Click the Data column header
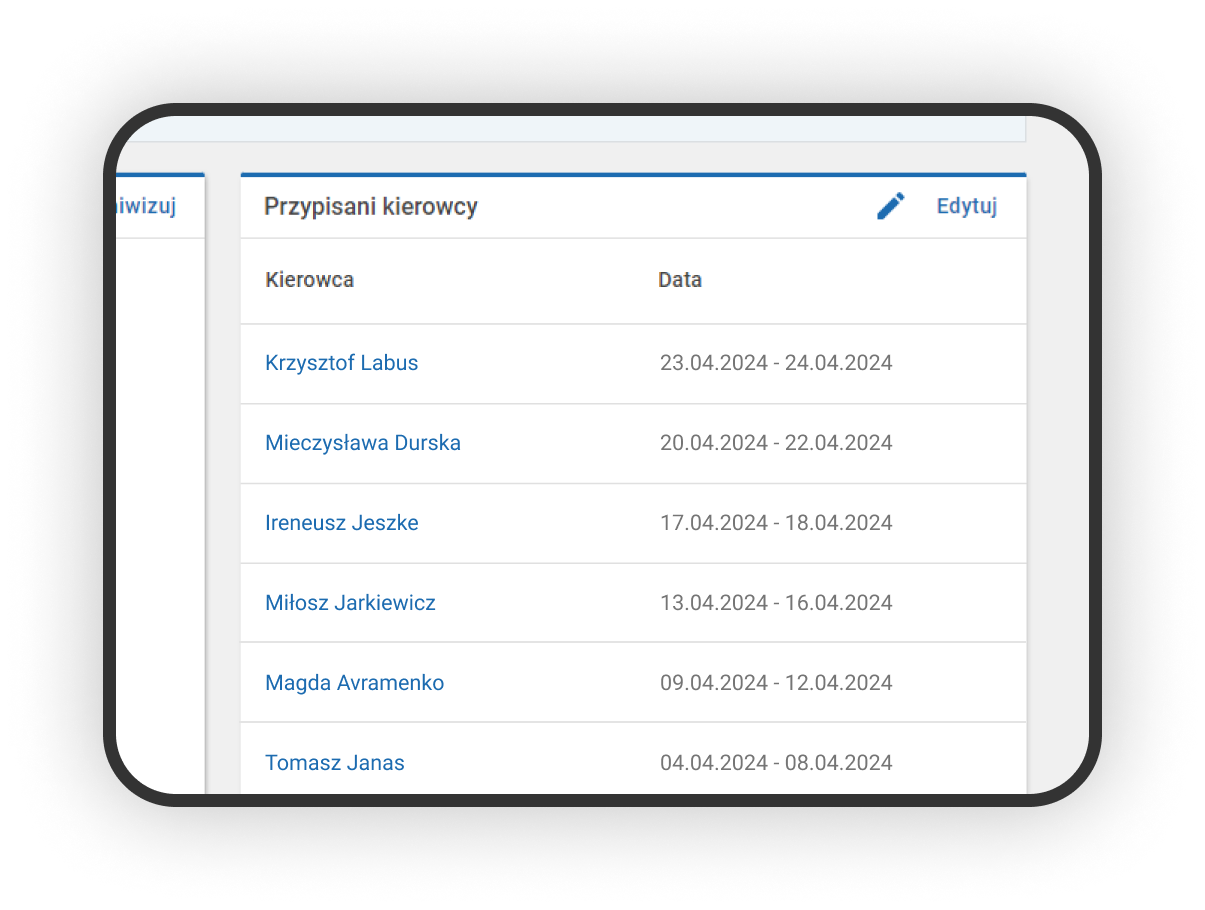 680,280
